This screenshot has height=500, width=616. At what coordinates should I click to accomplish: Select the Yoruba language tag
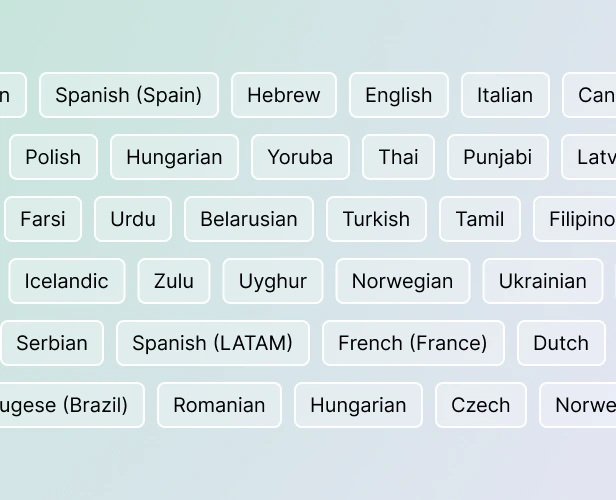pos(300,157)
